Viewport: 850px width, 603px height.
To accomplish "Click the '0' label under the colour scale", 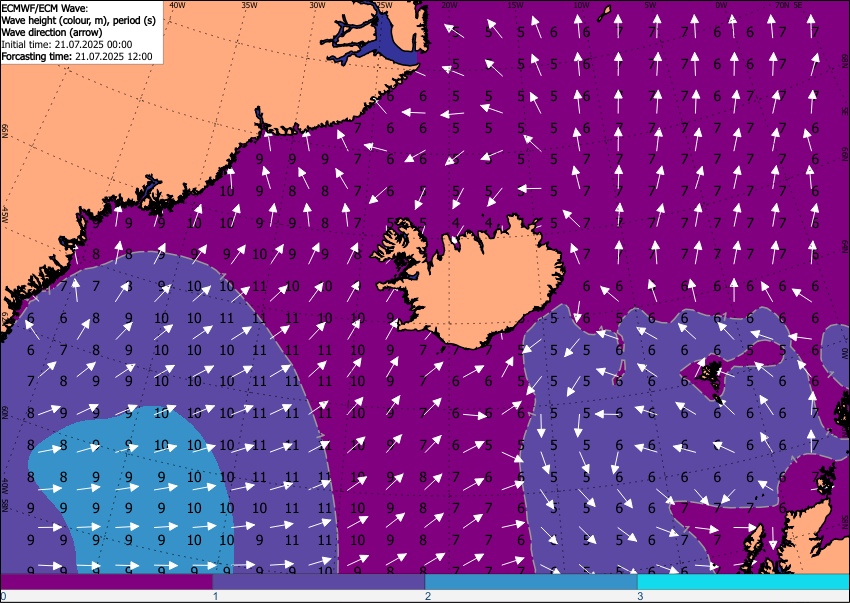I will point(3,596).
